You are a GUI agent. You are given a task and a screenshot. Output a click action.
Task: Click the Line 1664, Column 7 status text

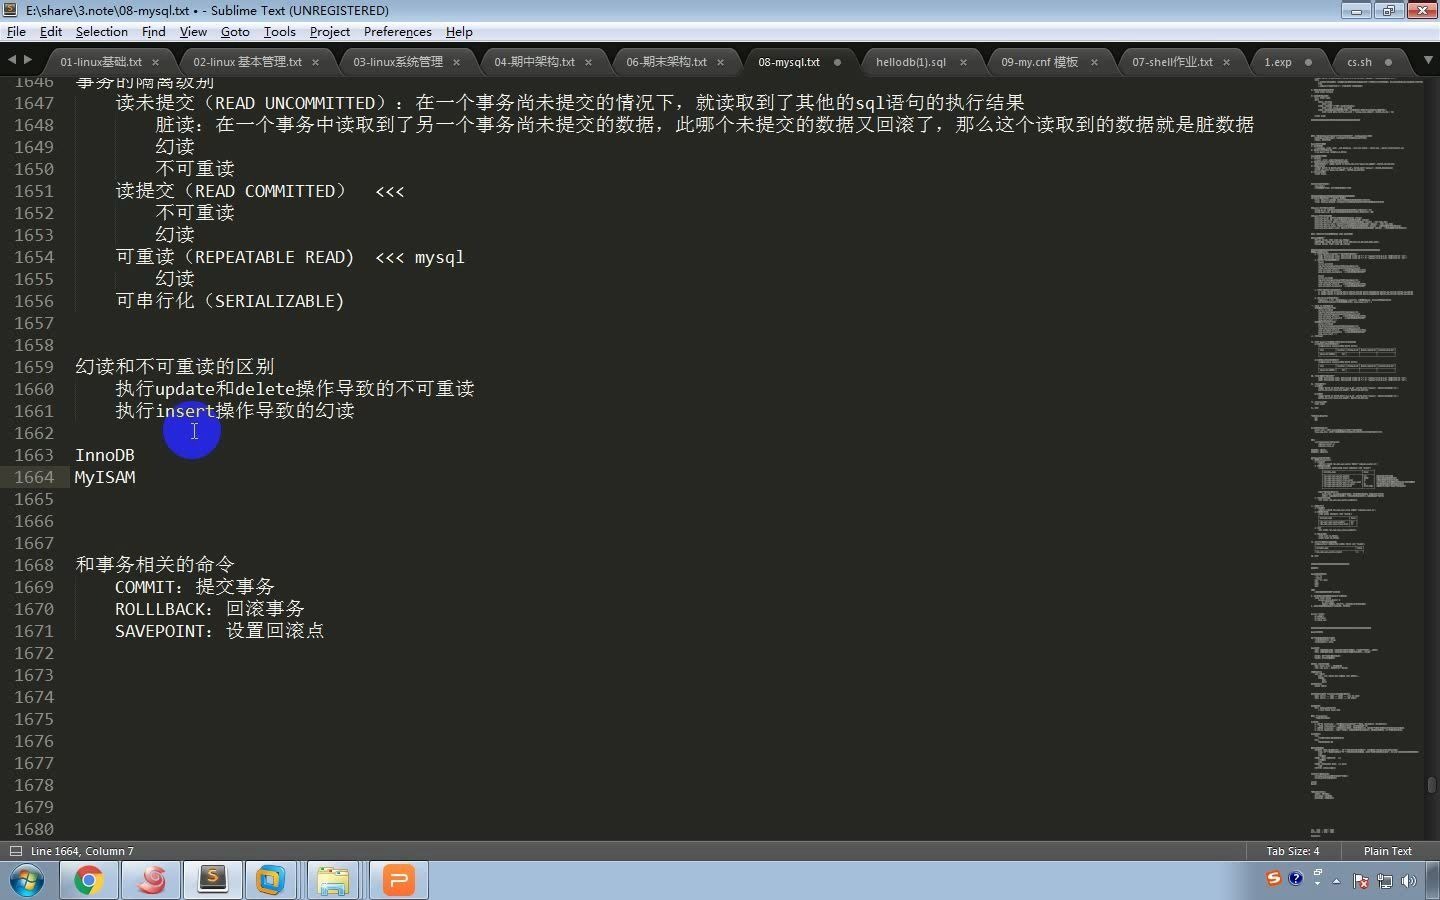tap(82, 851)
